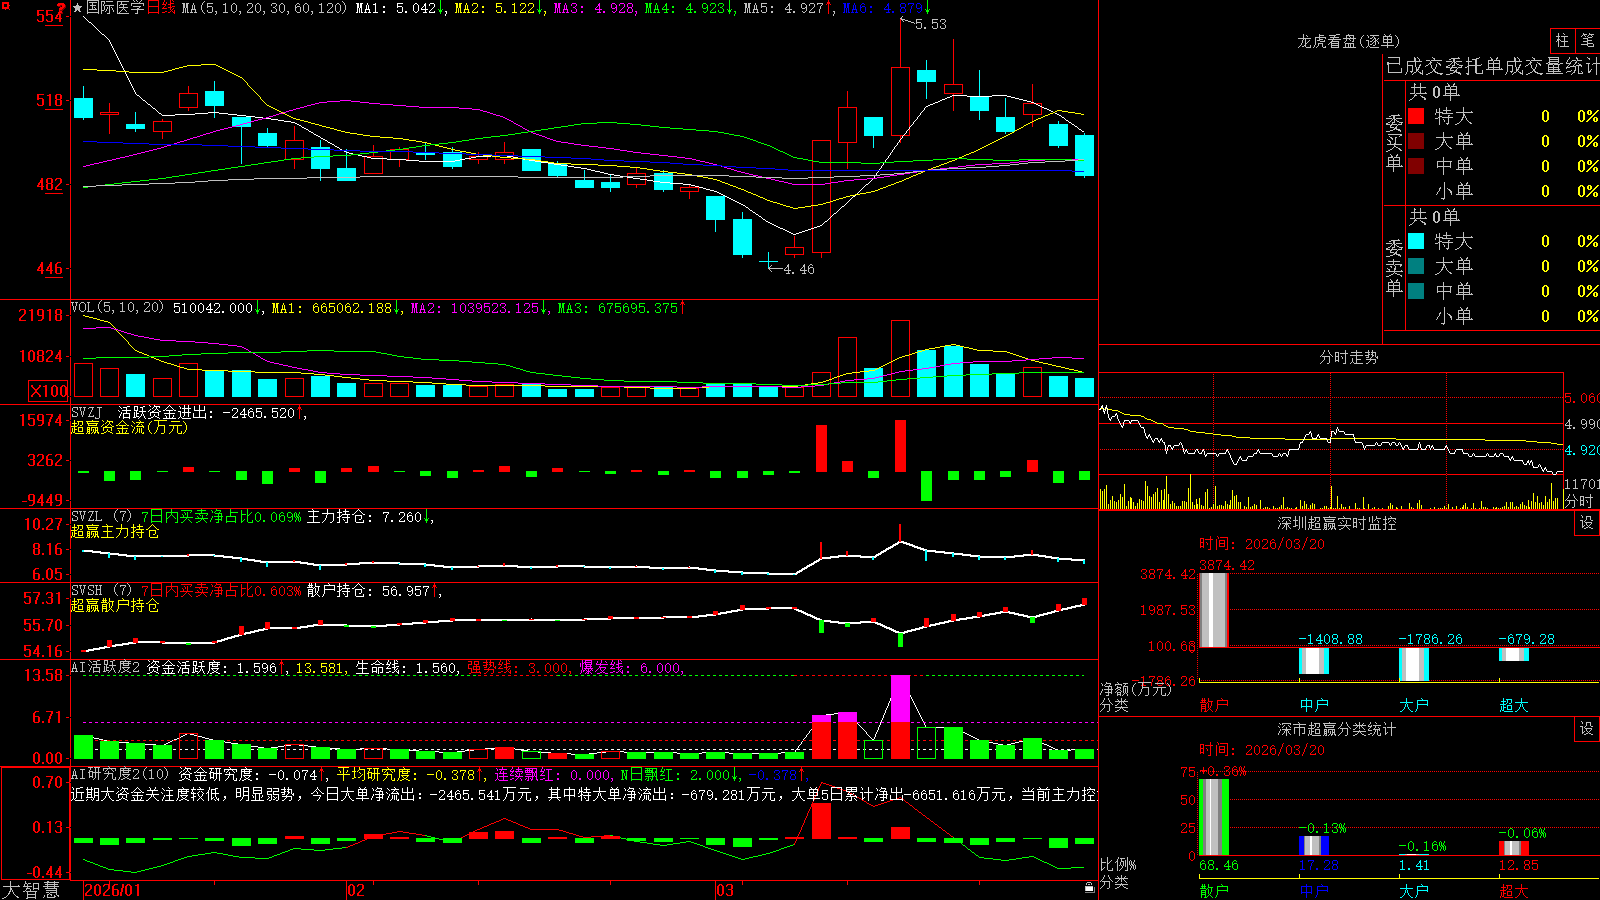
Task: Click the 中户 label under 深圳超赢实时监控
Action: [x=1313, y=704]
